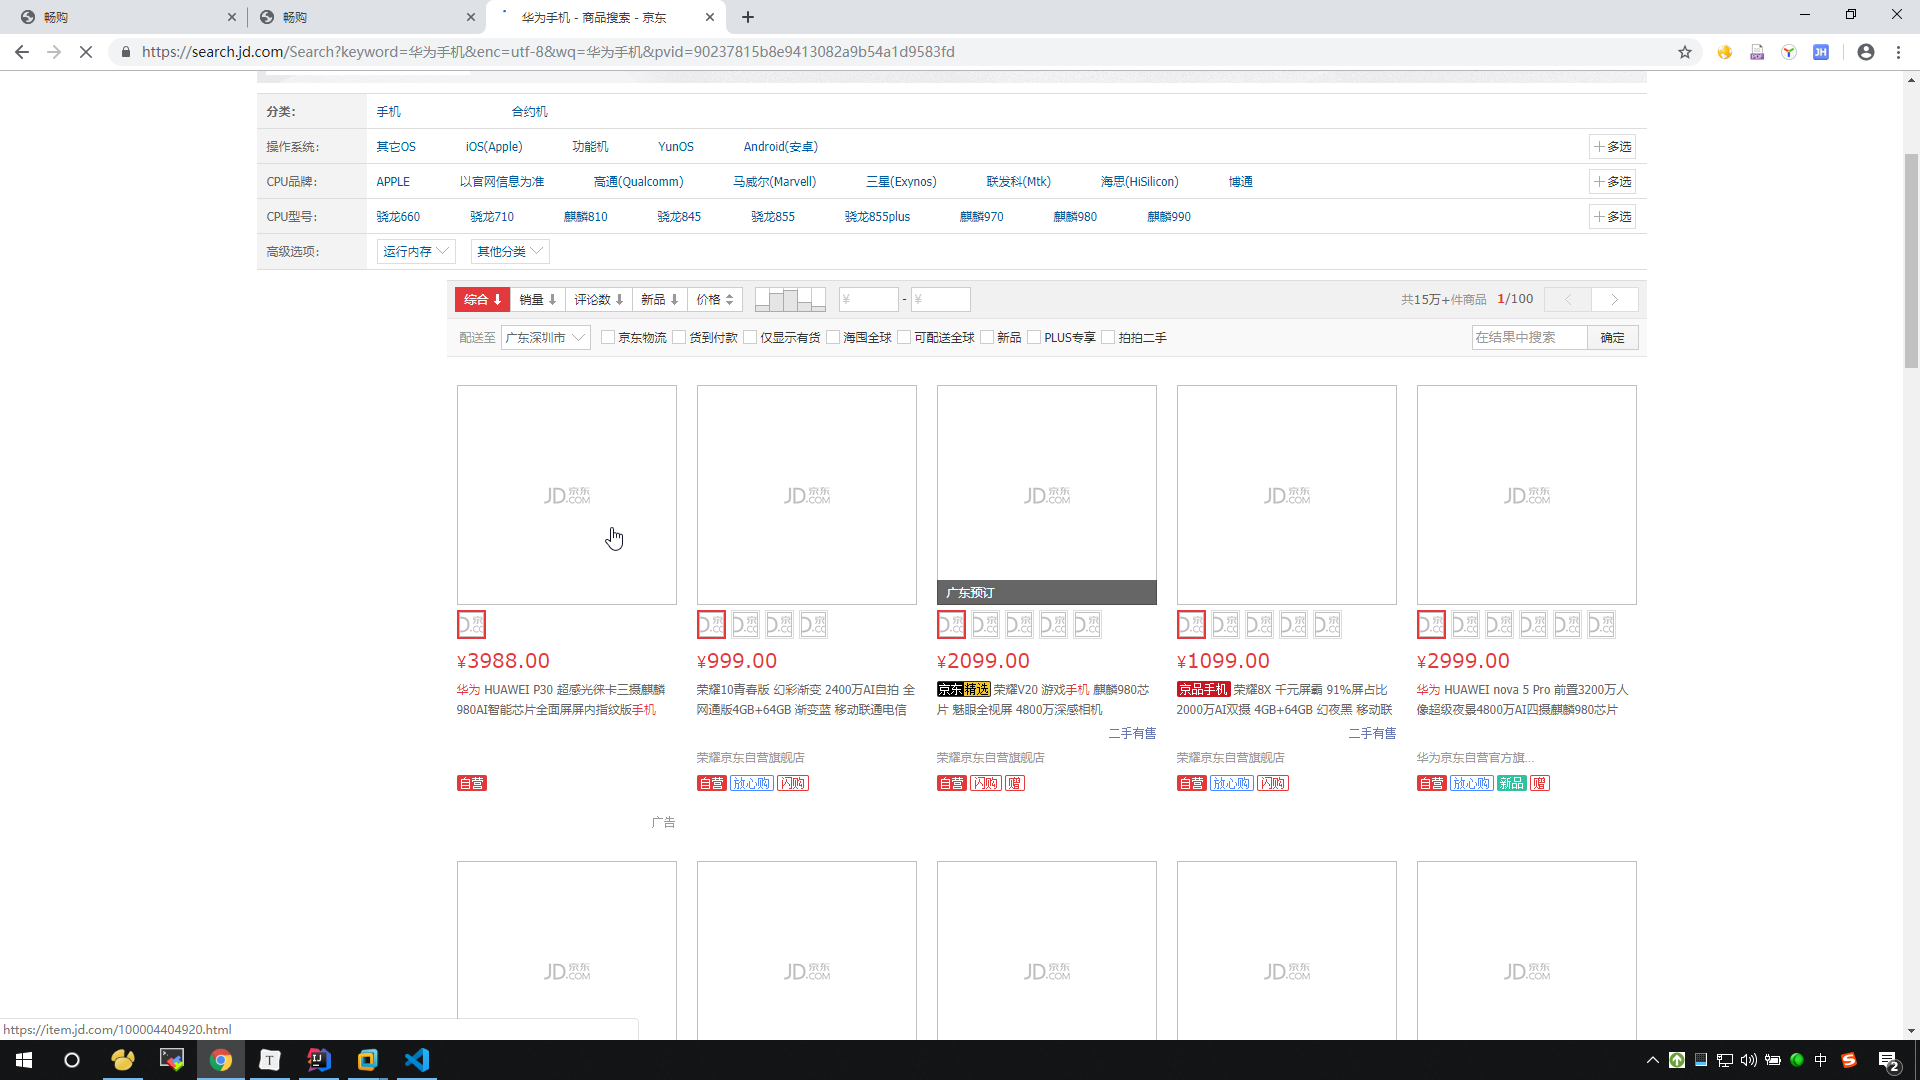Filter CPU model by 麒麟980
This screenshot has width=1920, height=1080.
pyautogui.click(x=1075, y=217)
